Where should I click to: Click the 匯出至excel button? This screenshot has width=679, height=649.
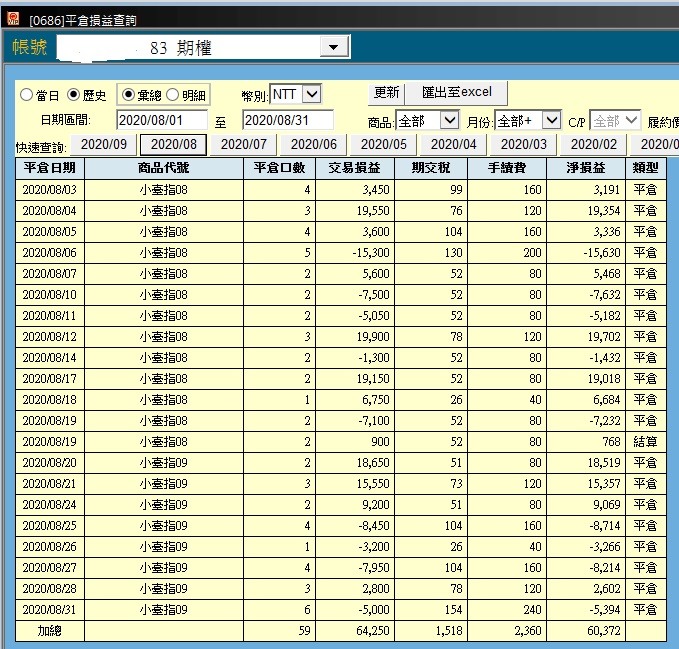(x=456, y=93)
